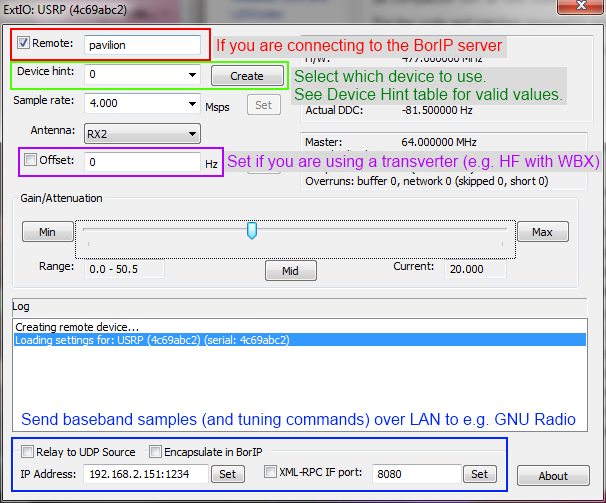
Task: Set gain to maximum with Max button
Action: [x=542, y=232]
